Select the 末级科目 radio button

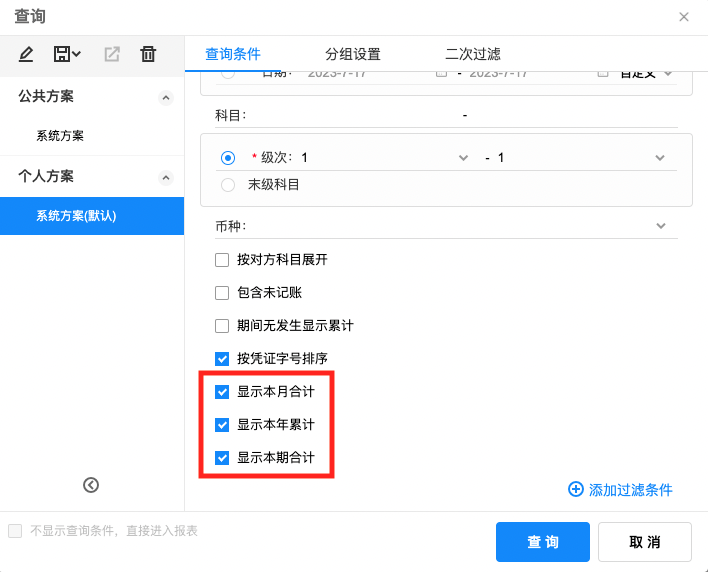click(228, 185)
